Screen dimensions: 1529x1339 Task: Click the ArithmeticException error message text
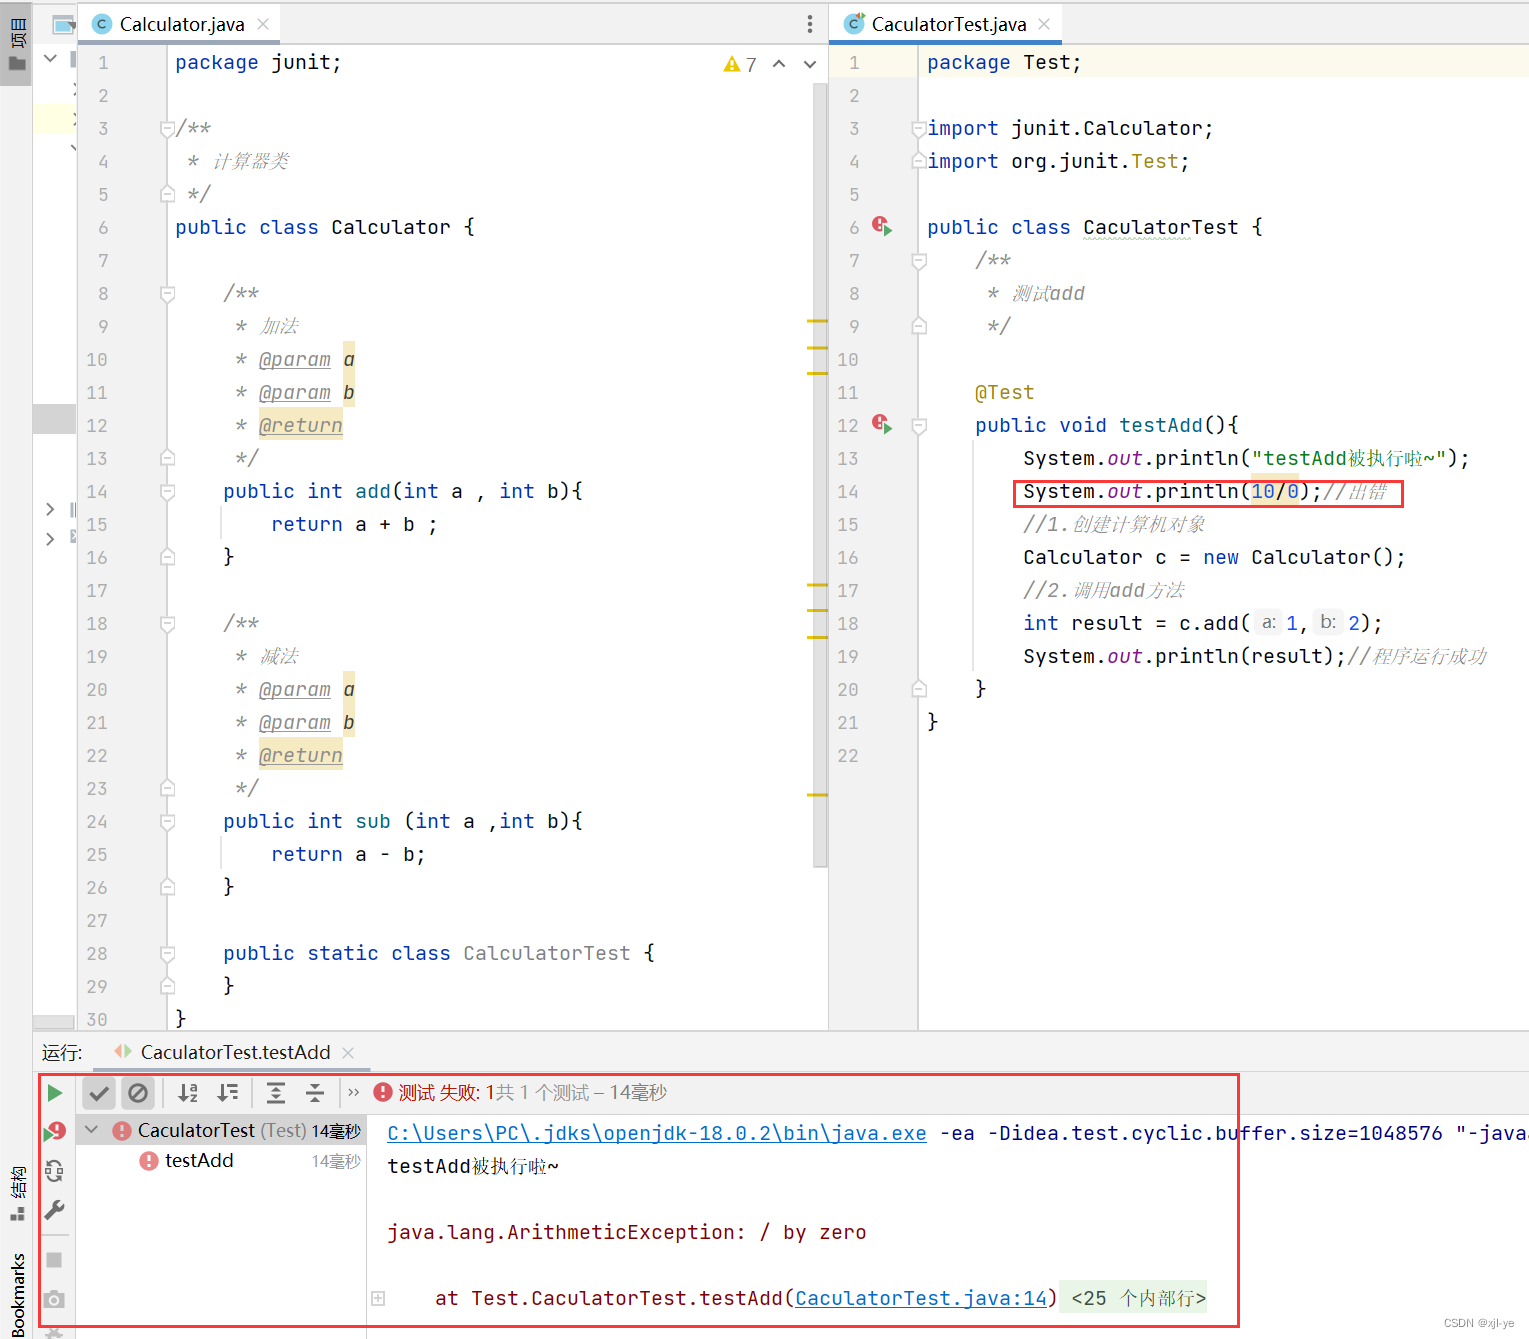[x=627, y=1232]
